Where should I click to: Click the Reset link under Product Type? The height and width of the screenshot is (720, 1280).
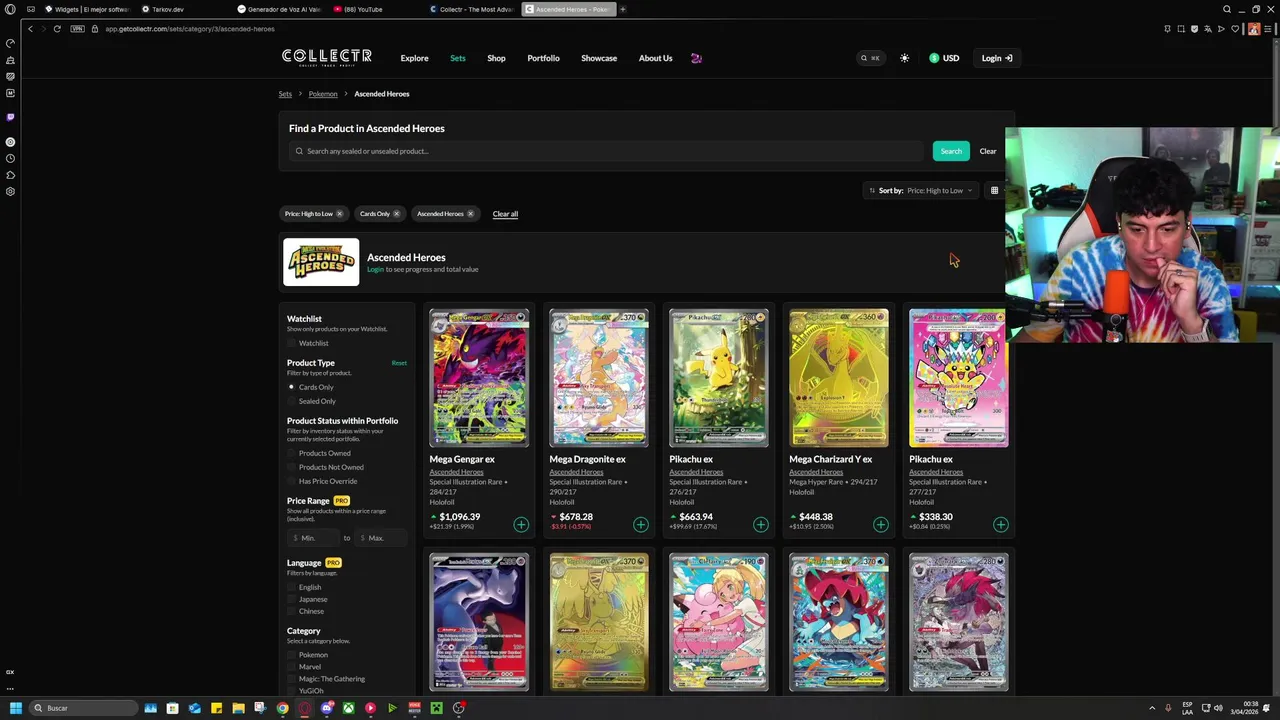pyautogui.click(x=399, y=363)
